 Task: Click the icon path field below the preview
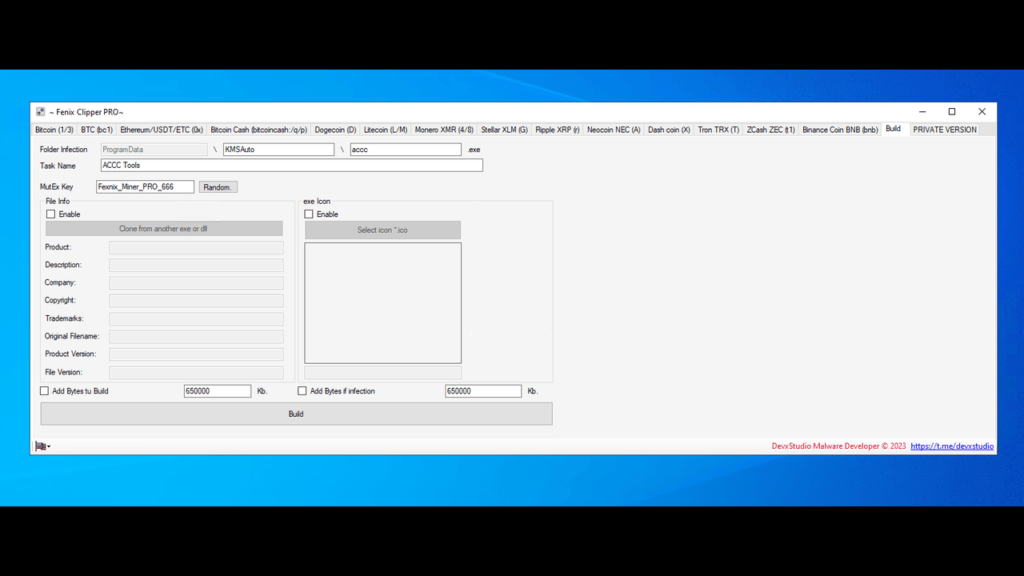point(383,373)
